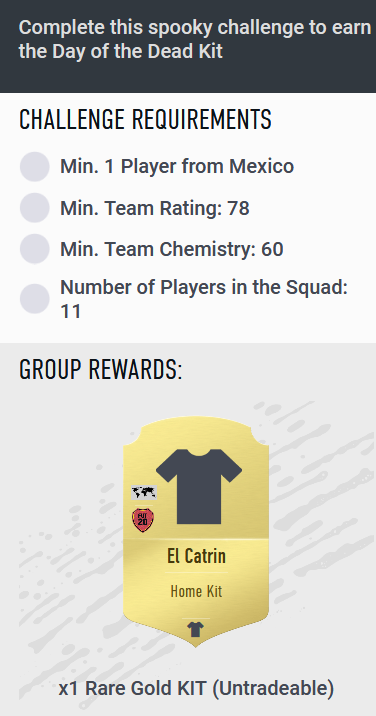Click the red FUT 20 badge icon
The width and height of the screenshot is (376, 716).
click(x=143, y=520)
